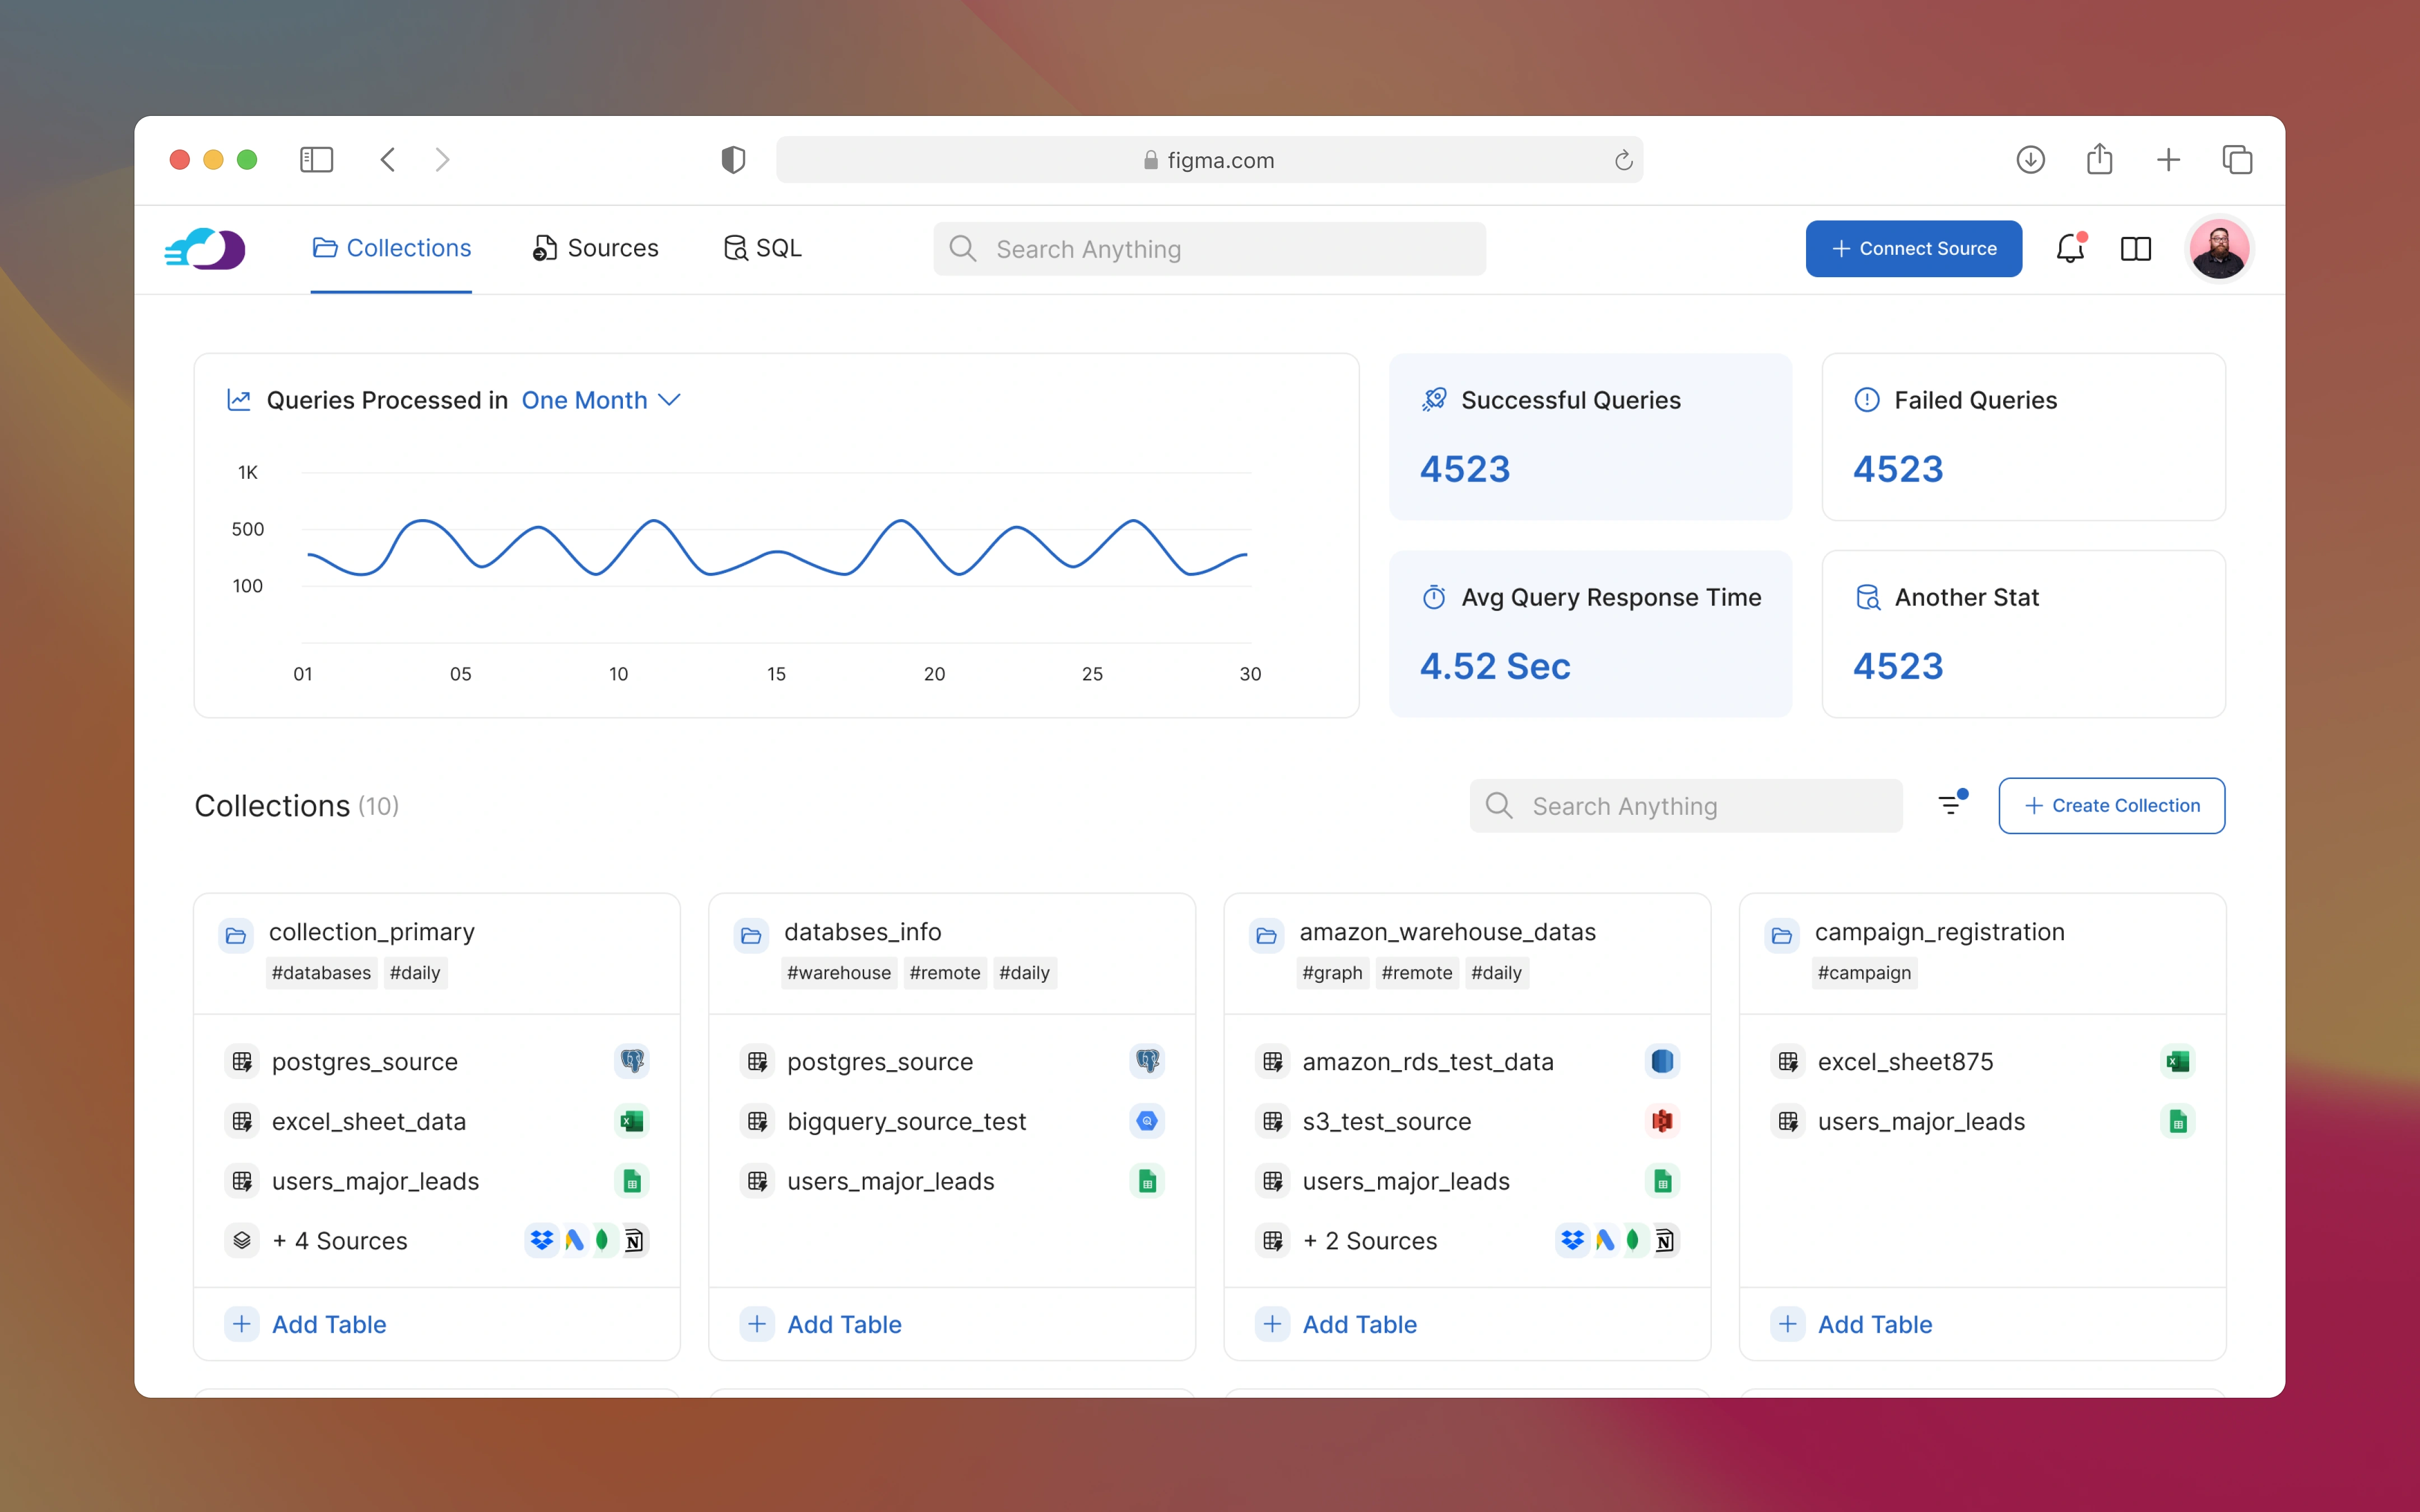
Task: Reload the page with the refresh icon
Action: pos(1623,160)
